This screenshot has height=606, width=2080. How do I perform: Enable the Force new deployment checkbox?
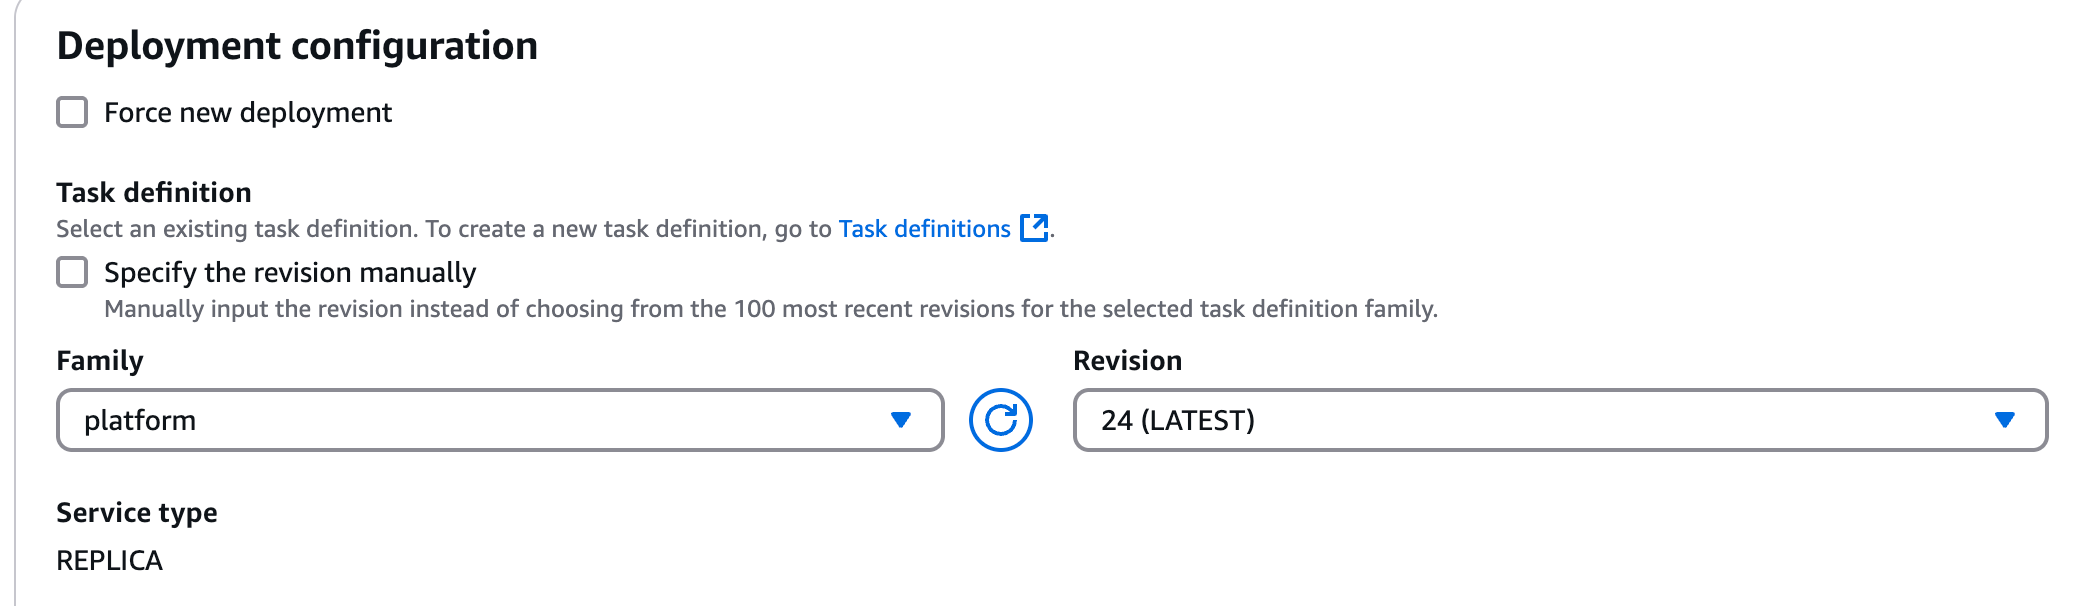point(72,112)
